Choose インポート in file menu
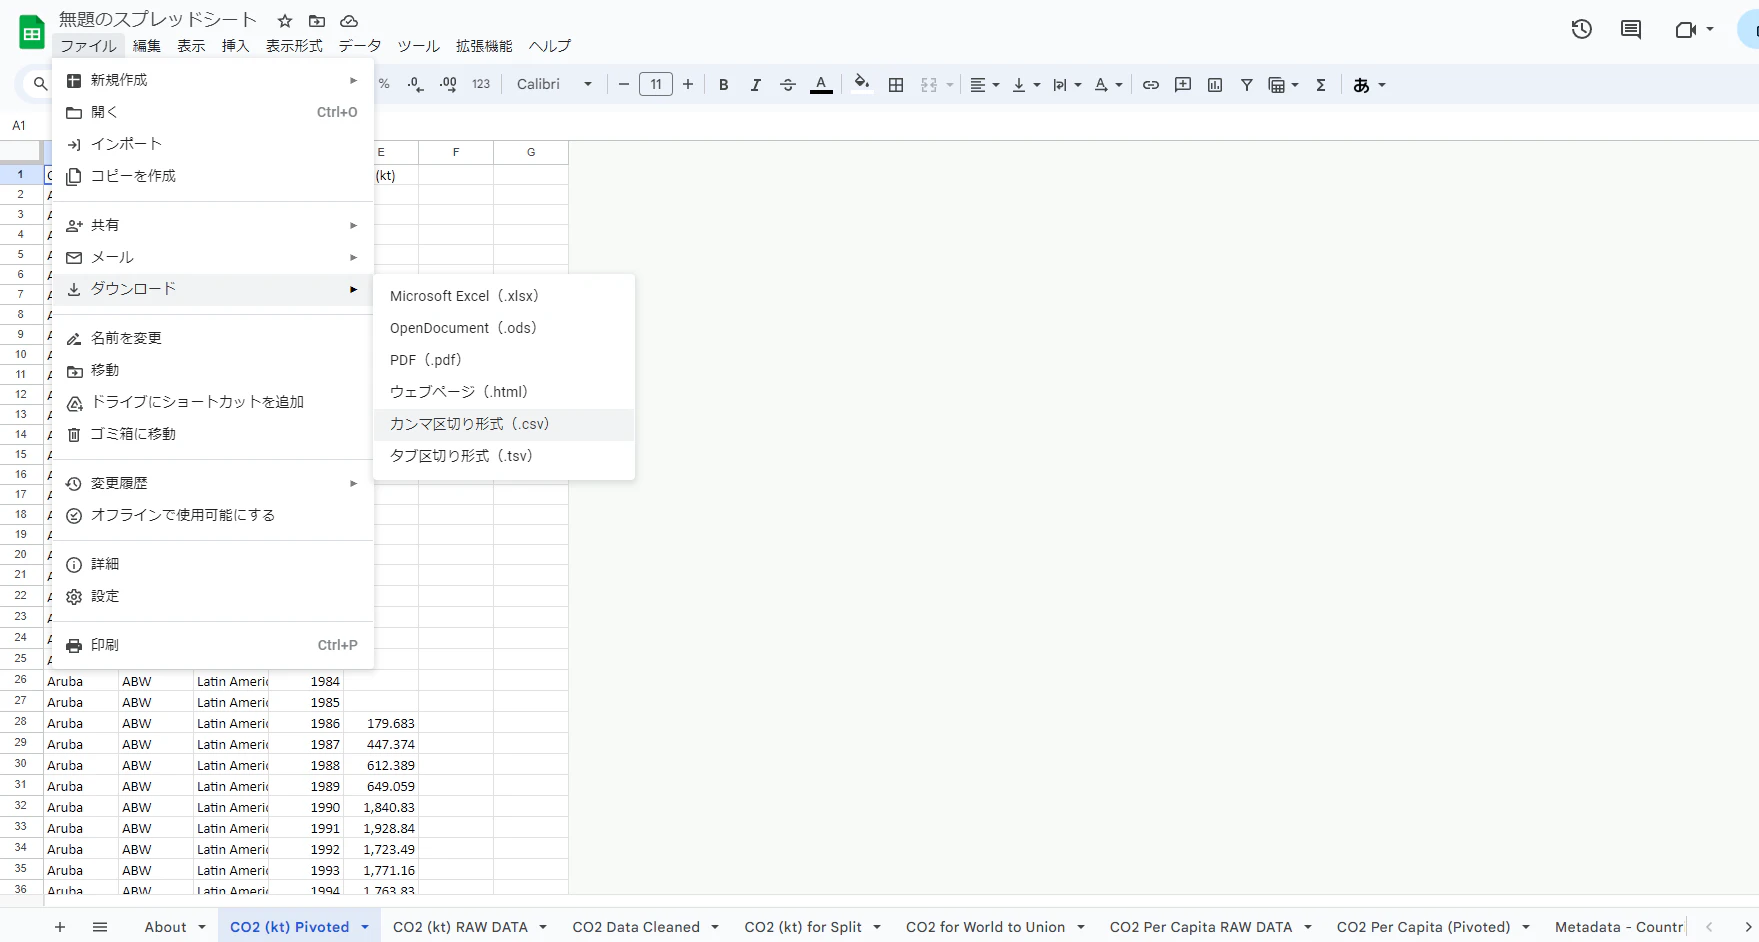The width and height of the screenshot is (1759, 942). (213, 144)
